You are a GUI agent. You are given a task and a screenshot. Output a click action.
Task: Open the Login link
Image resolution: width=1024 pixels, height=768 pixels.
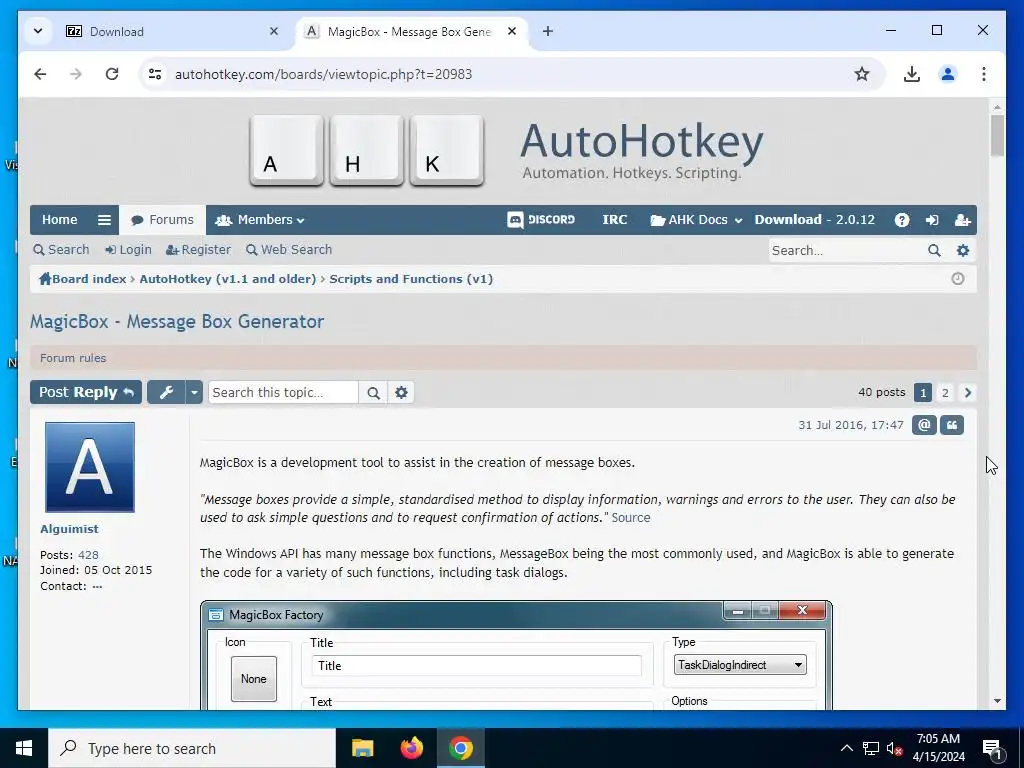point(128,249)
